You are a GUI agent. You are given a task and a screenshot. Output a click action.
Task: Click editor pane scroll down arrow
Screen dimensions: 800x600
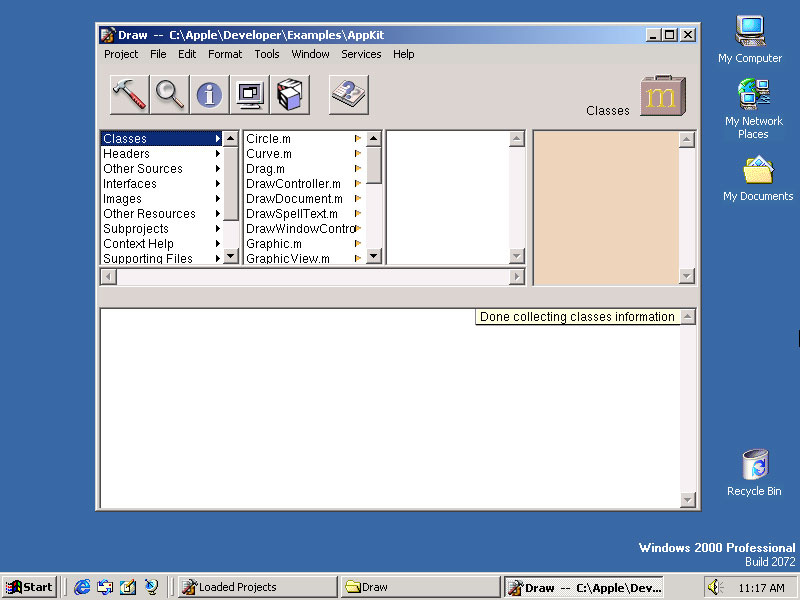point(687,499)
